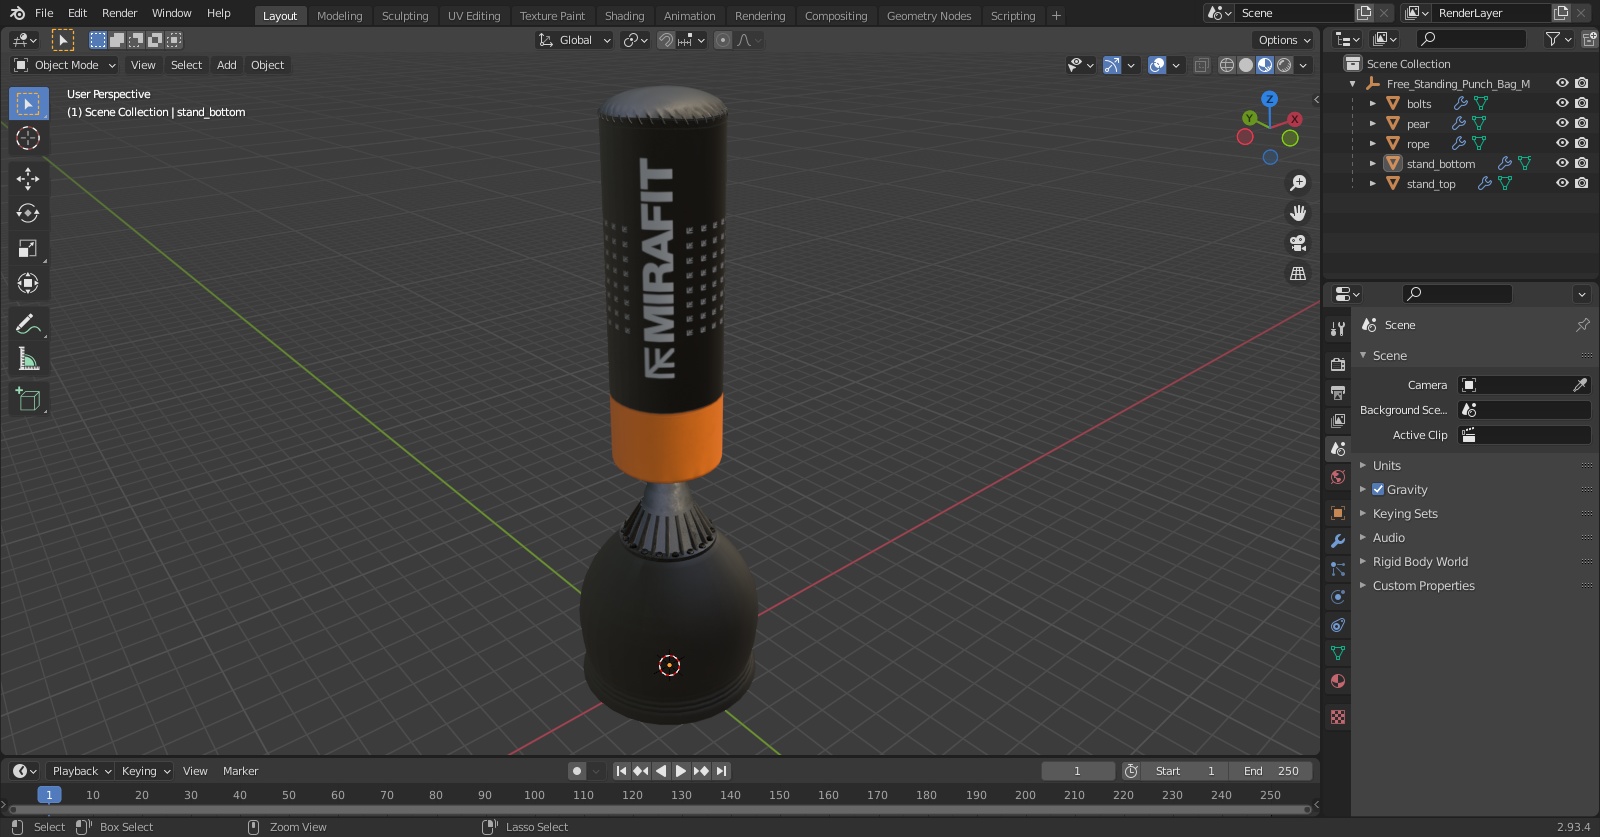
Task: Open the Physics properties tab
Action: [1338, 597]
